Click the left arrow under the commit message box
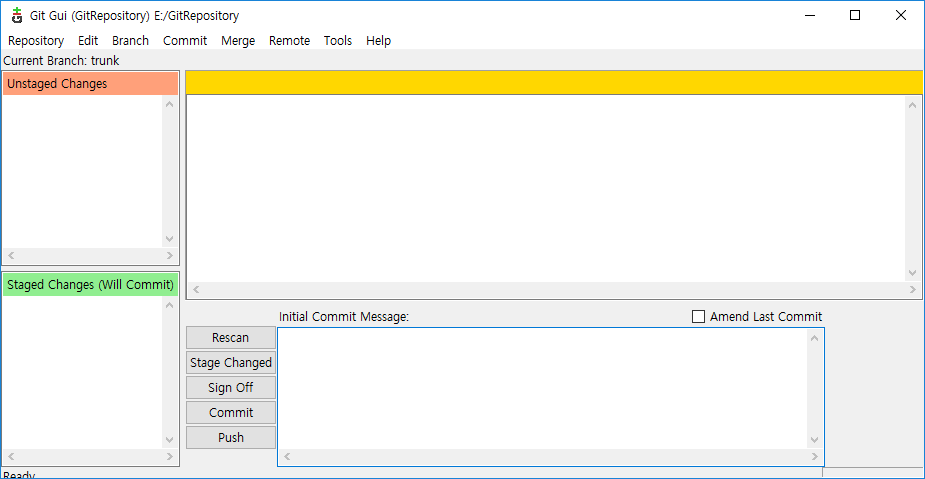This screenshot has width=925, height=479. point(287,457)
